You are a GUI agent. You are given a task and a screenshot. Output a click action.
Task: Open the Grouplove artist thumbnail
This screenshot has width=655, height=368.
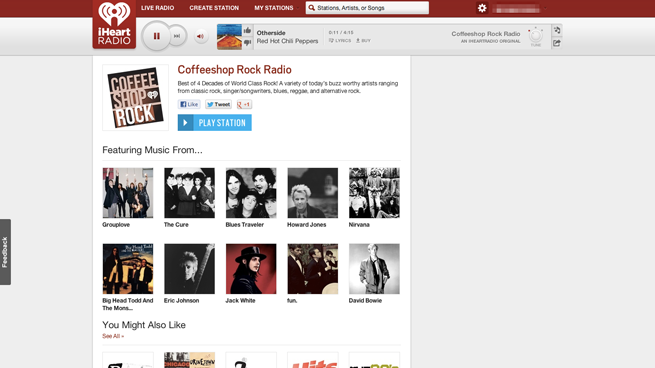(x=128, y=193)
